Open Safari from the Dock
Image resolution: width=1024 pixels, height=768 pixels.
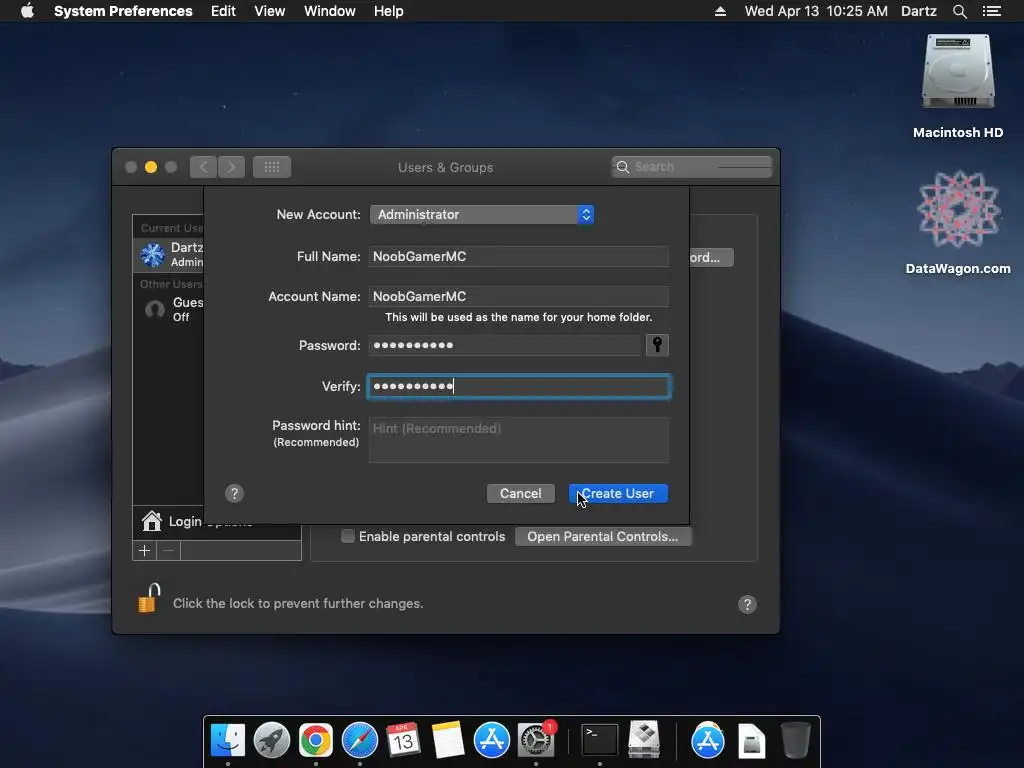click(x=360, y=741)
